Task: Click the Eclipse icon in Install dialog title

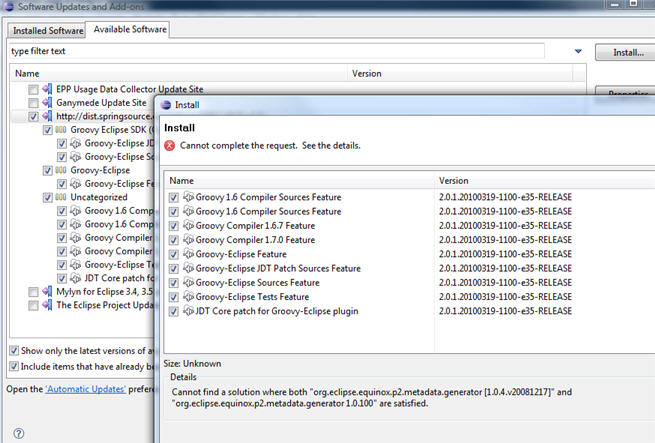Action: tap(166, 105)
